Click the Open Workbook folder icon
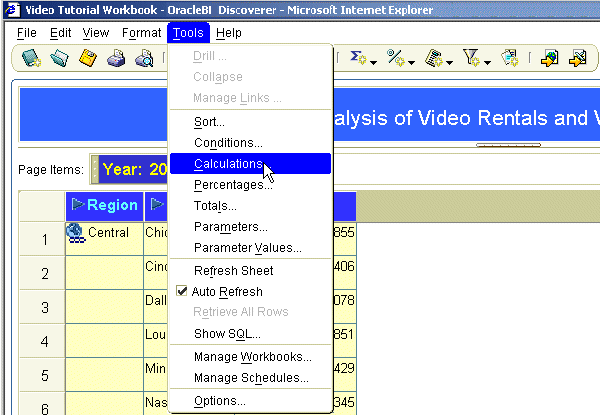The width and height of the screenshot is (600, 415). click(59, 58)
